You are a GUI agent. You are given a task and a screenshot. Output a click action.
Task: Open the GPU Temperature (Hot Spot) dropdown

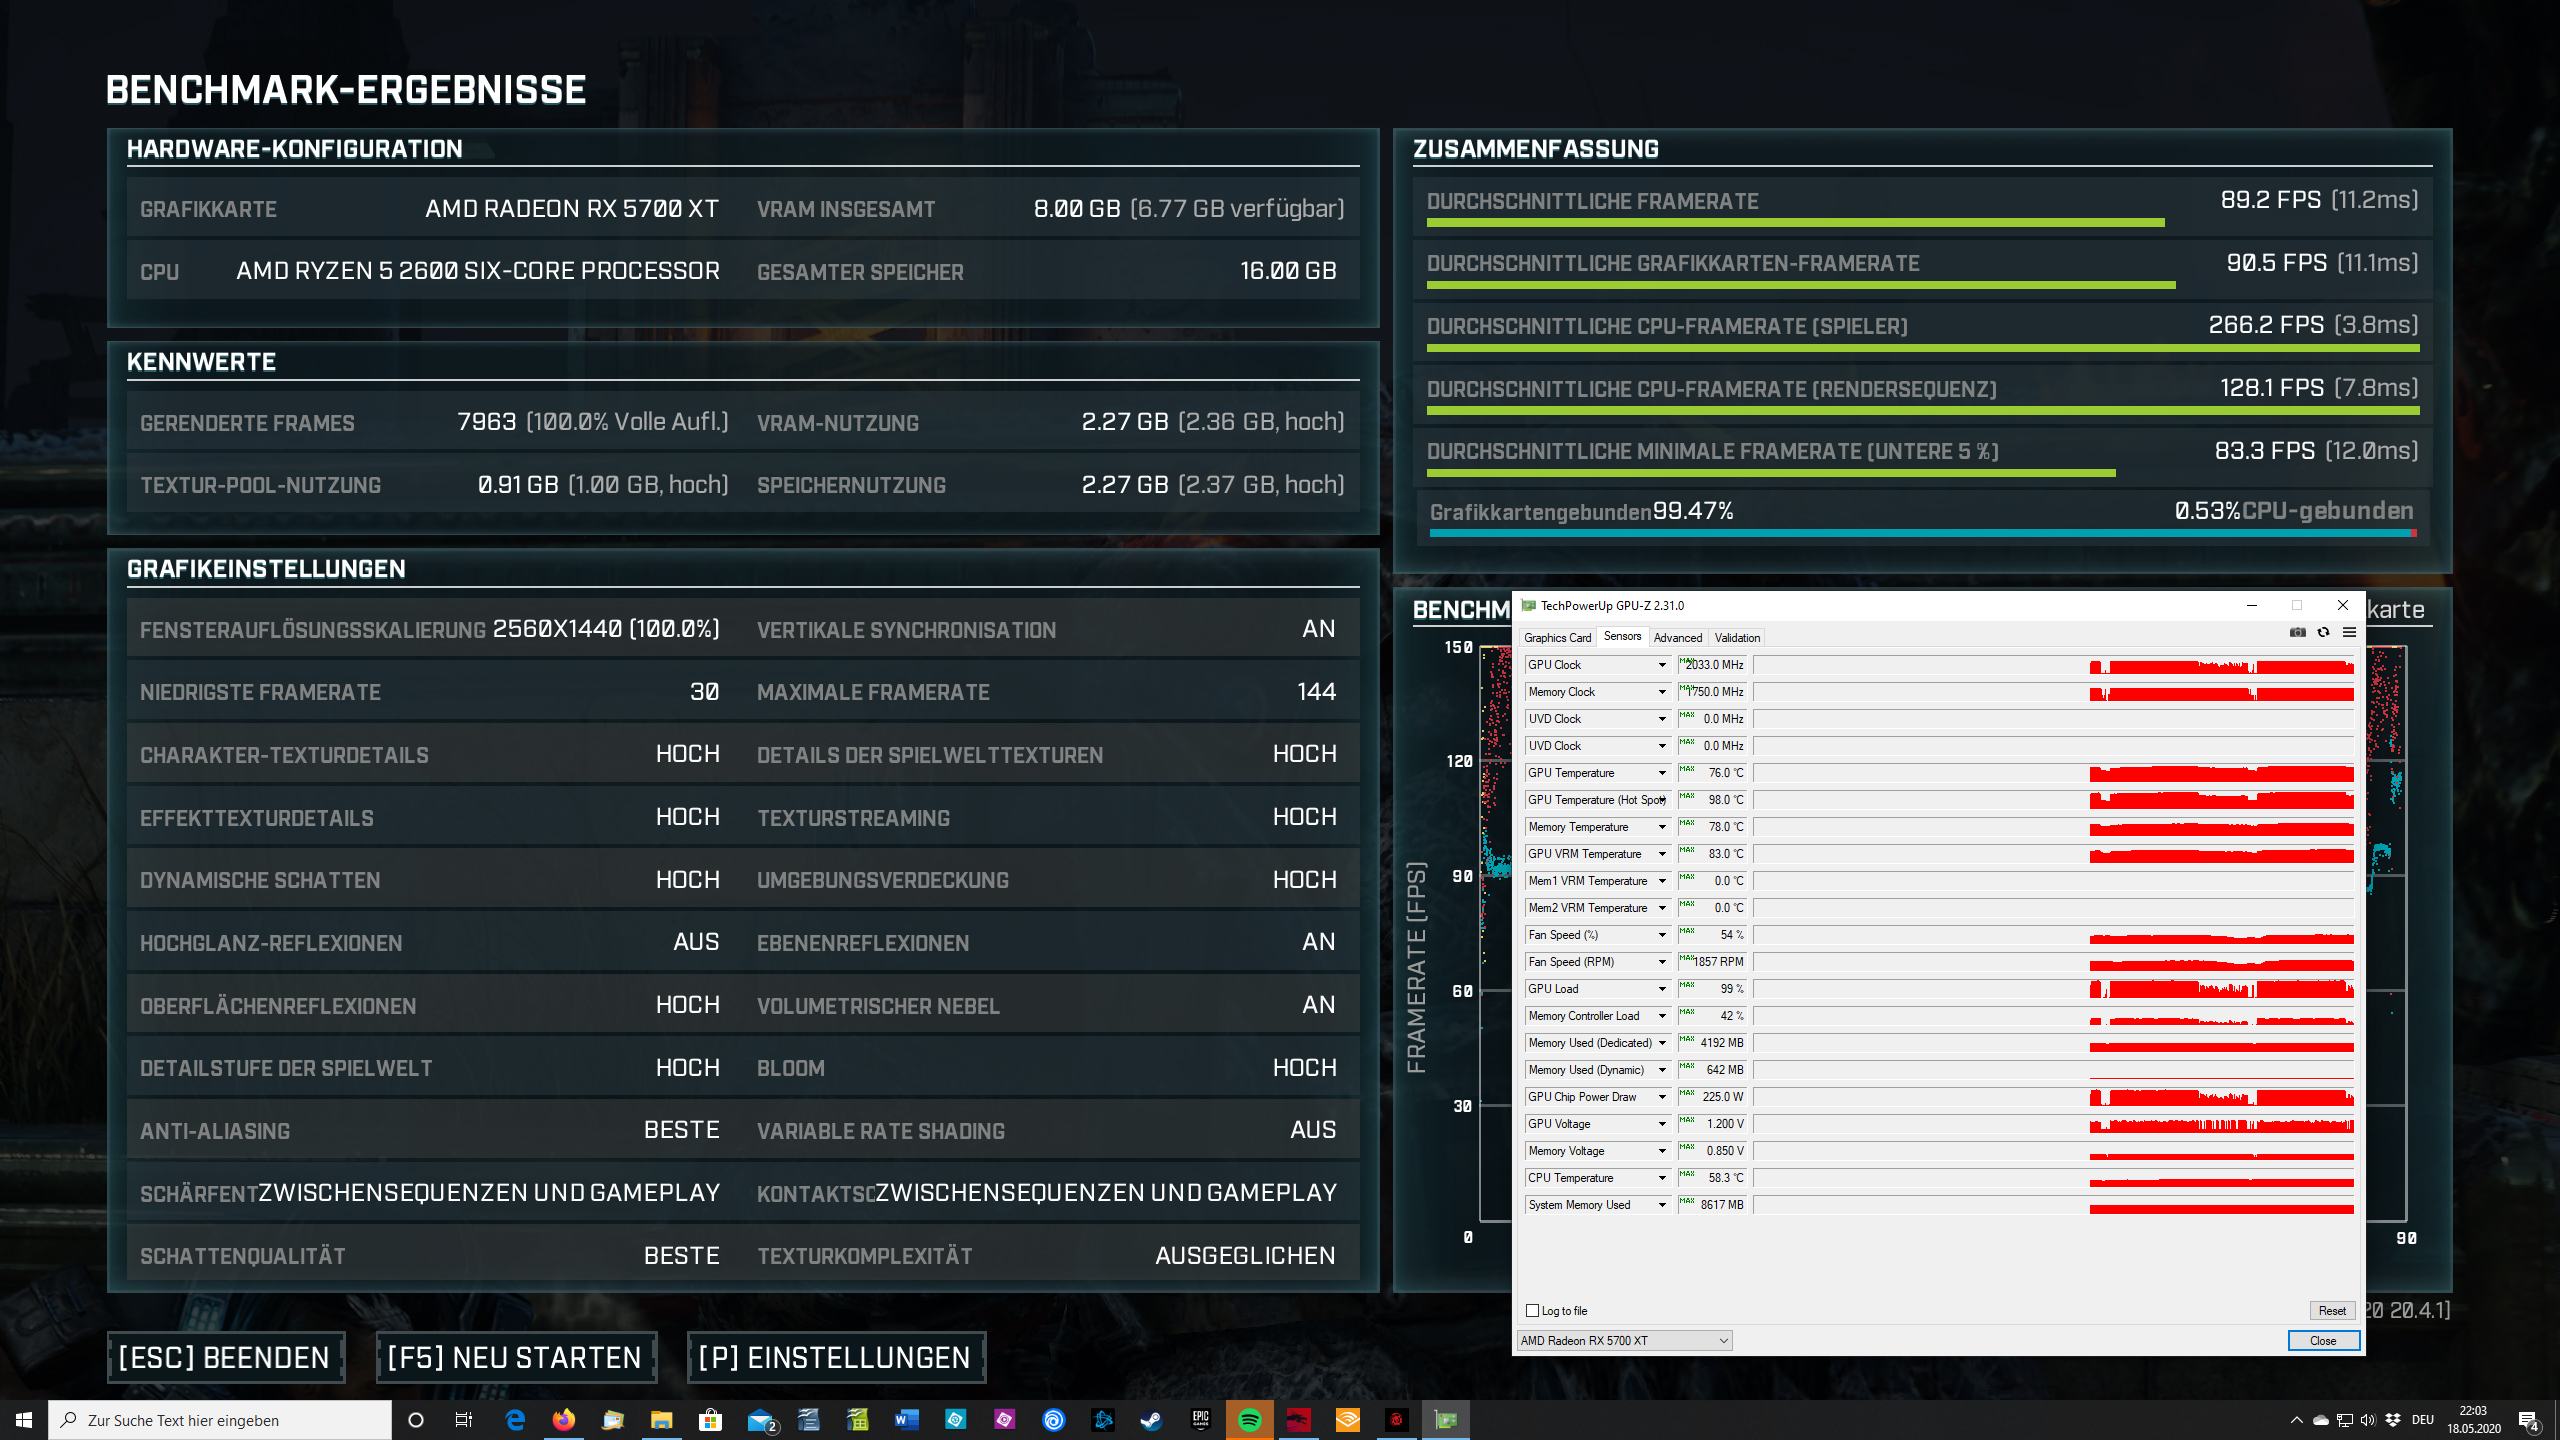coord(1663,800)
